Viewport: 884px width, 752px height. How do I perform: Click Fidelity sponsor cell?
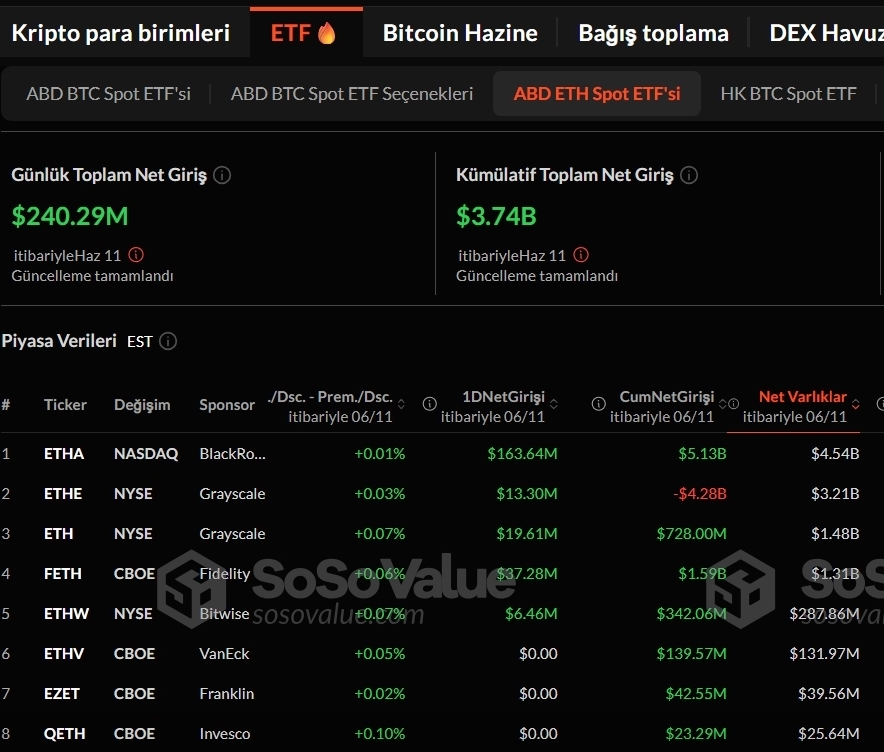pyautogui.click(x=224, y=574)
